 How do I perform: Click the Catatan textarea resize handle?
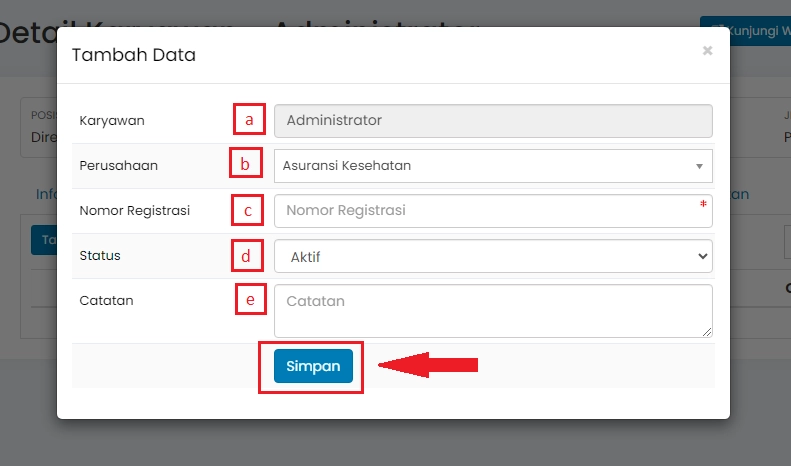coord(707,332)
